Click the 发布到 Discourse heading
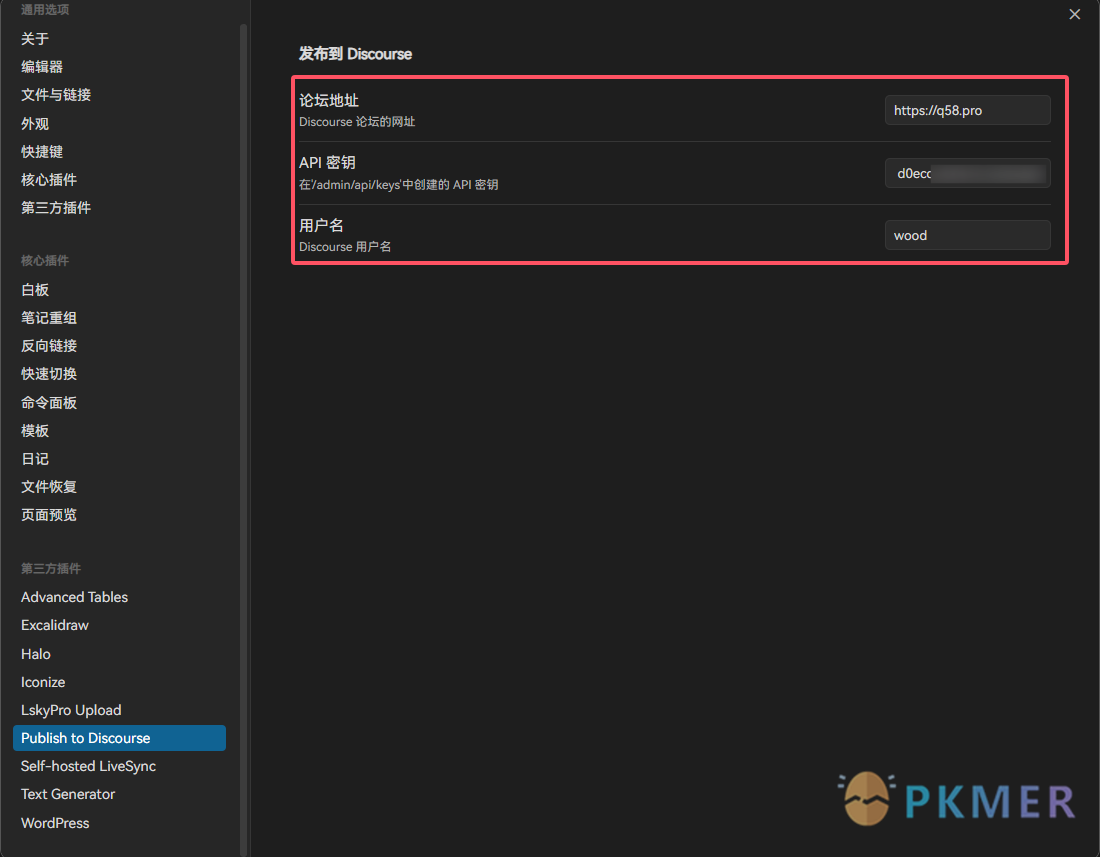1100x857 pixels. click(x=355, y=54)
